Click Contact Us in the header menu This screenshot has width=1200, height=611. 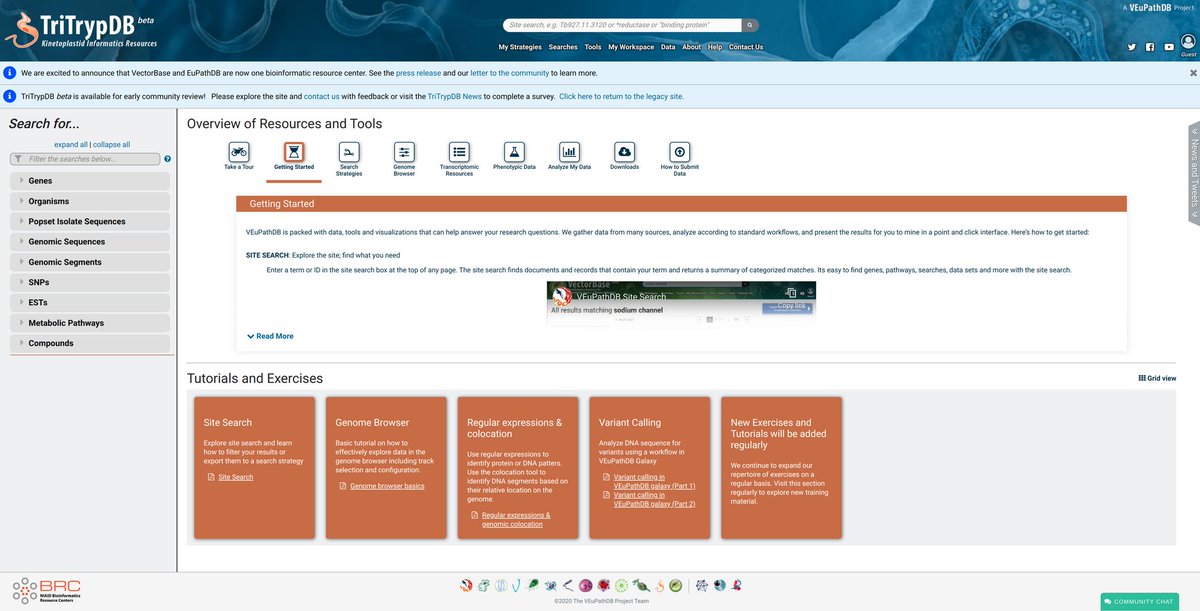pos(746,47)
